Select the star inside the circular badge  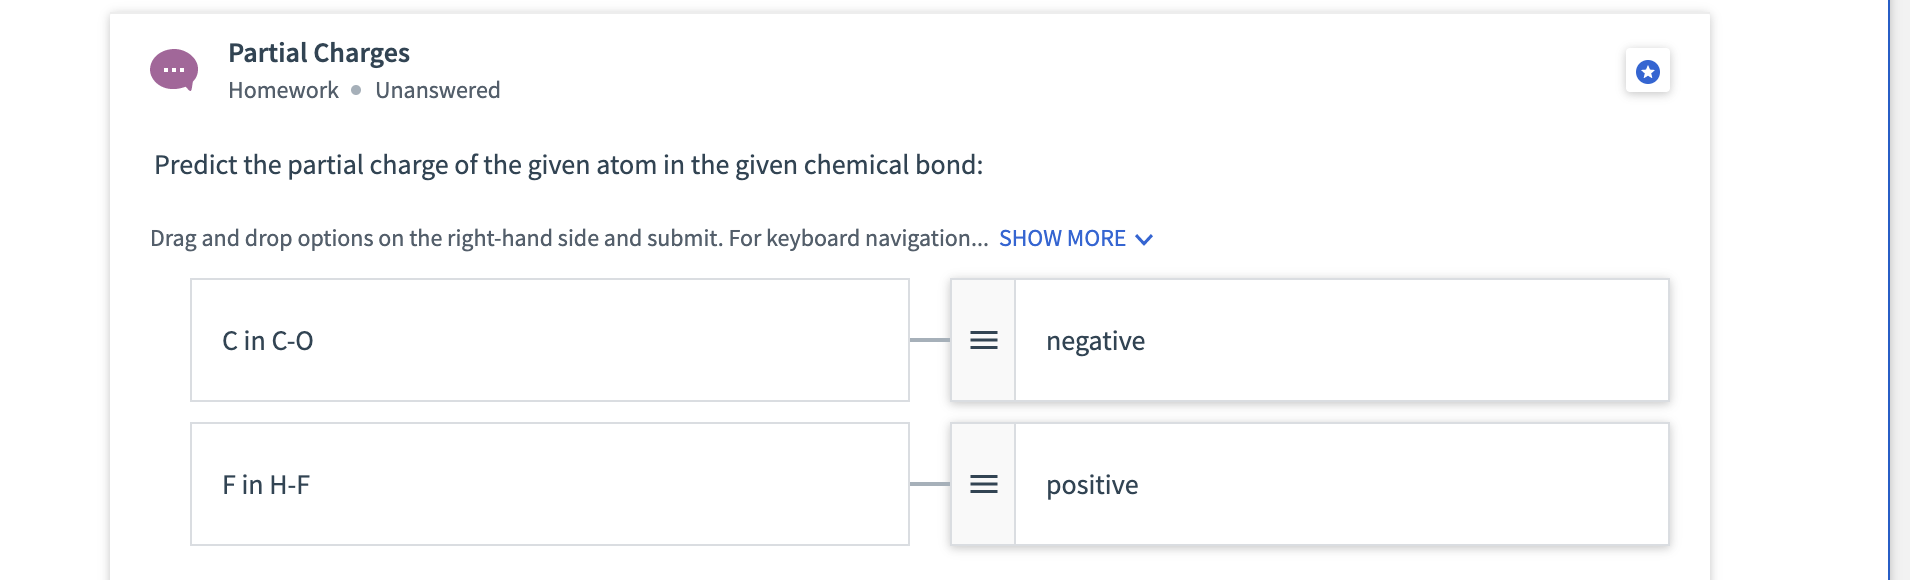(1646, 71)
